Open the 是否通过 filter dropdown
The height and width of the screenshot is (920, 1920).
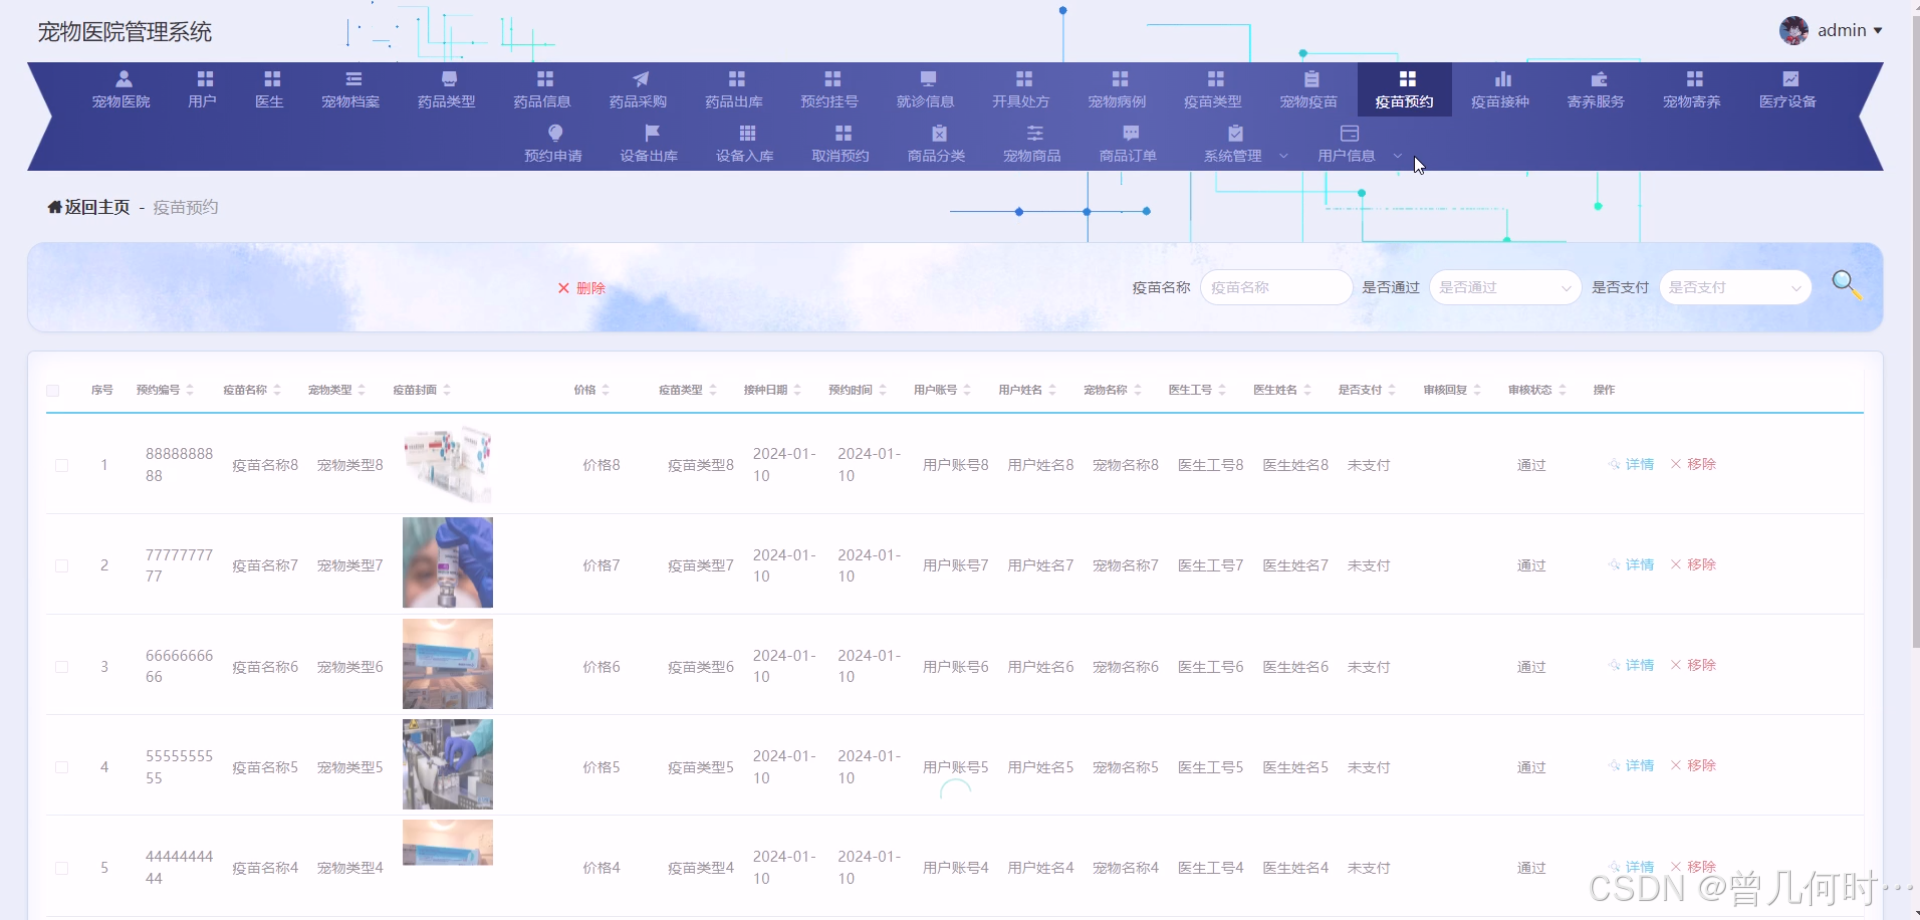coord(1505,287)
